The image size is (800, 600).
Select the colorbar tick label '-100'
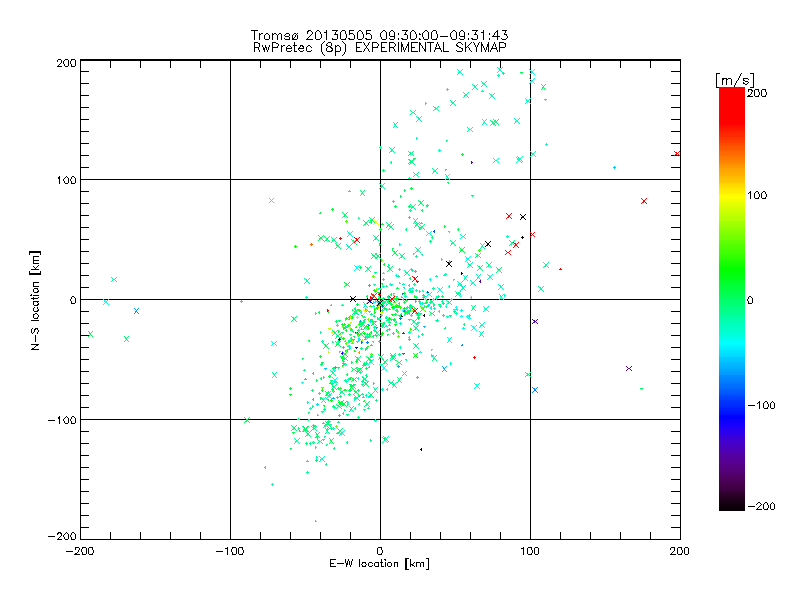pos(761,405)
